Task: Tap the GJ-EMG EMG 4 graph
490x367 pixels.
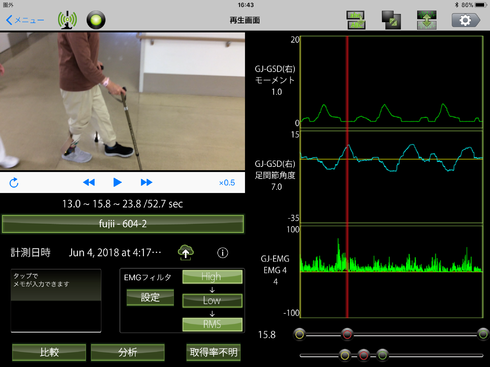Action: 392,271
